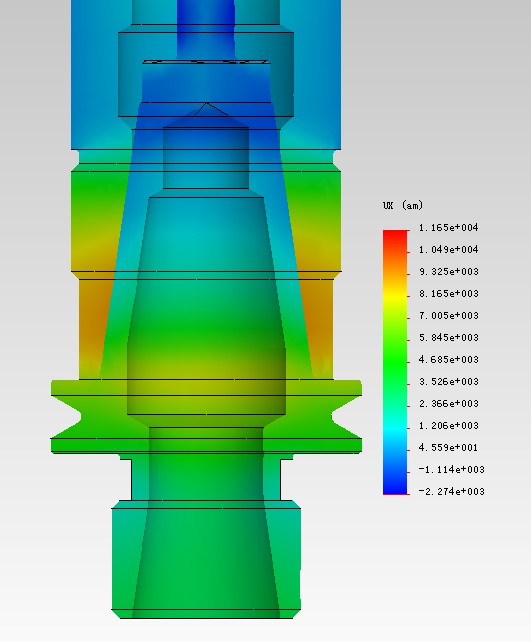Viewport: 531px width, 642px height.
Task: Click the 5.845e+003 legend label
Action: tap(448, 337)
